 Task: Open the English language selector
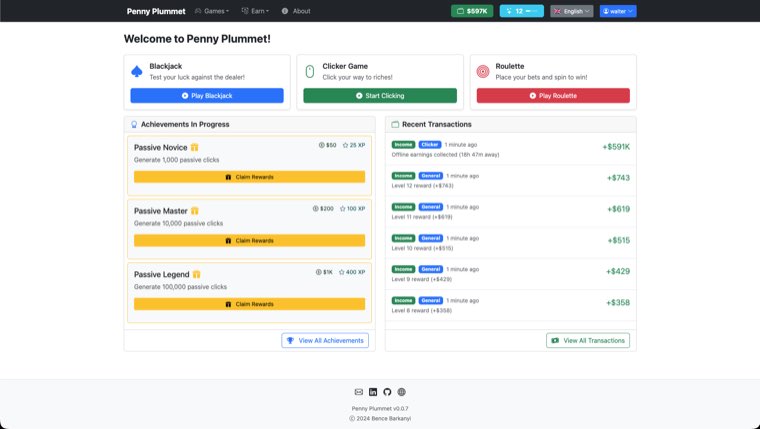(x=571, y=11)
